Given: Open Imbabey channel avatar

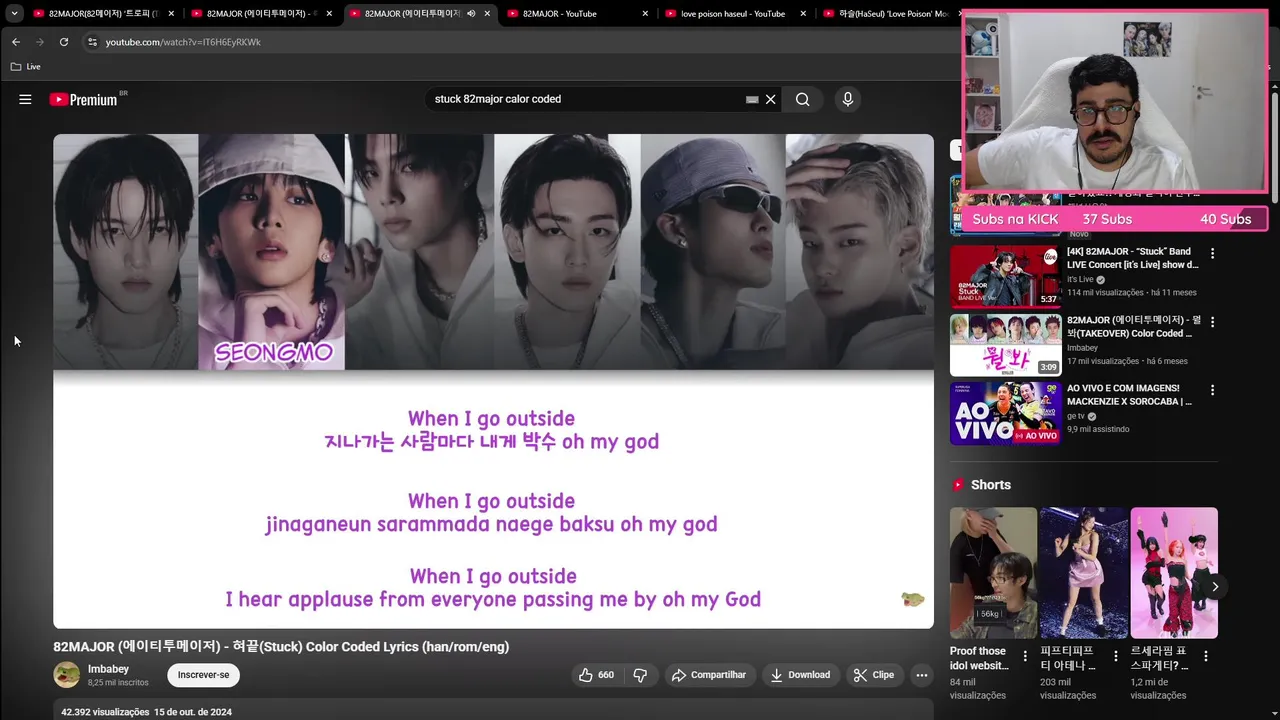Looking at the screenshot, I should pyautogui.click(x=66, y=675).
